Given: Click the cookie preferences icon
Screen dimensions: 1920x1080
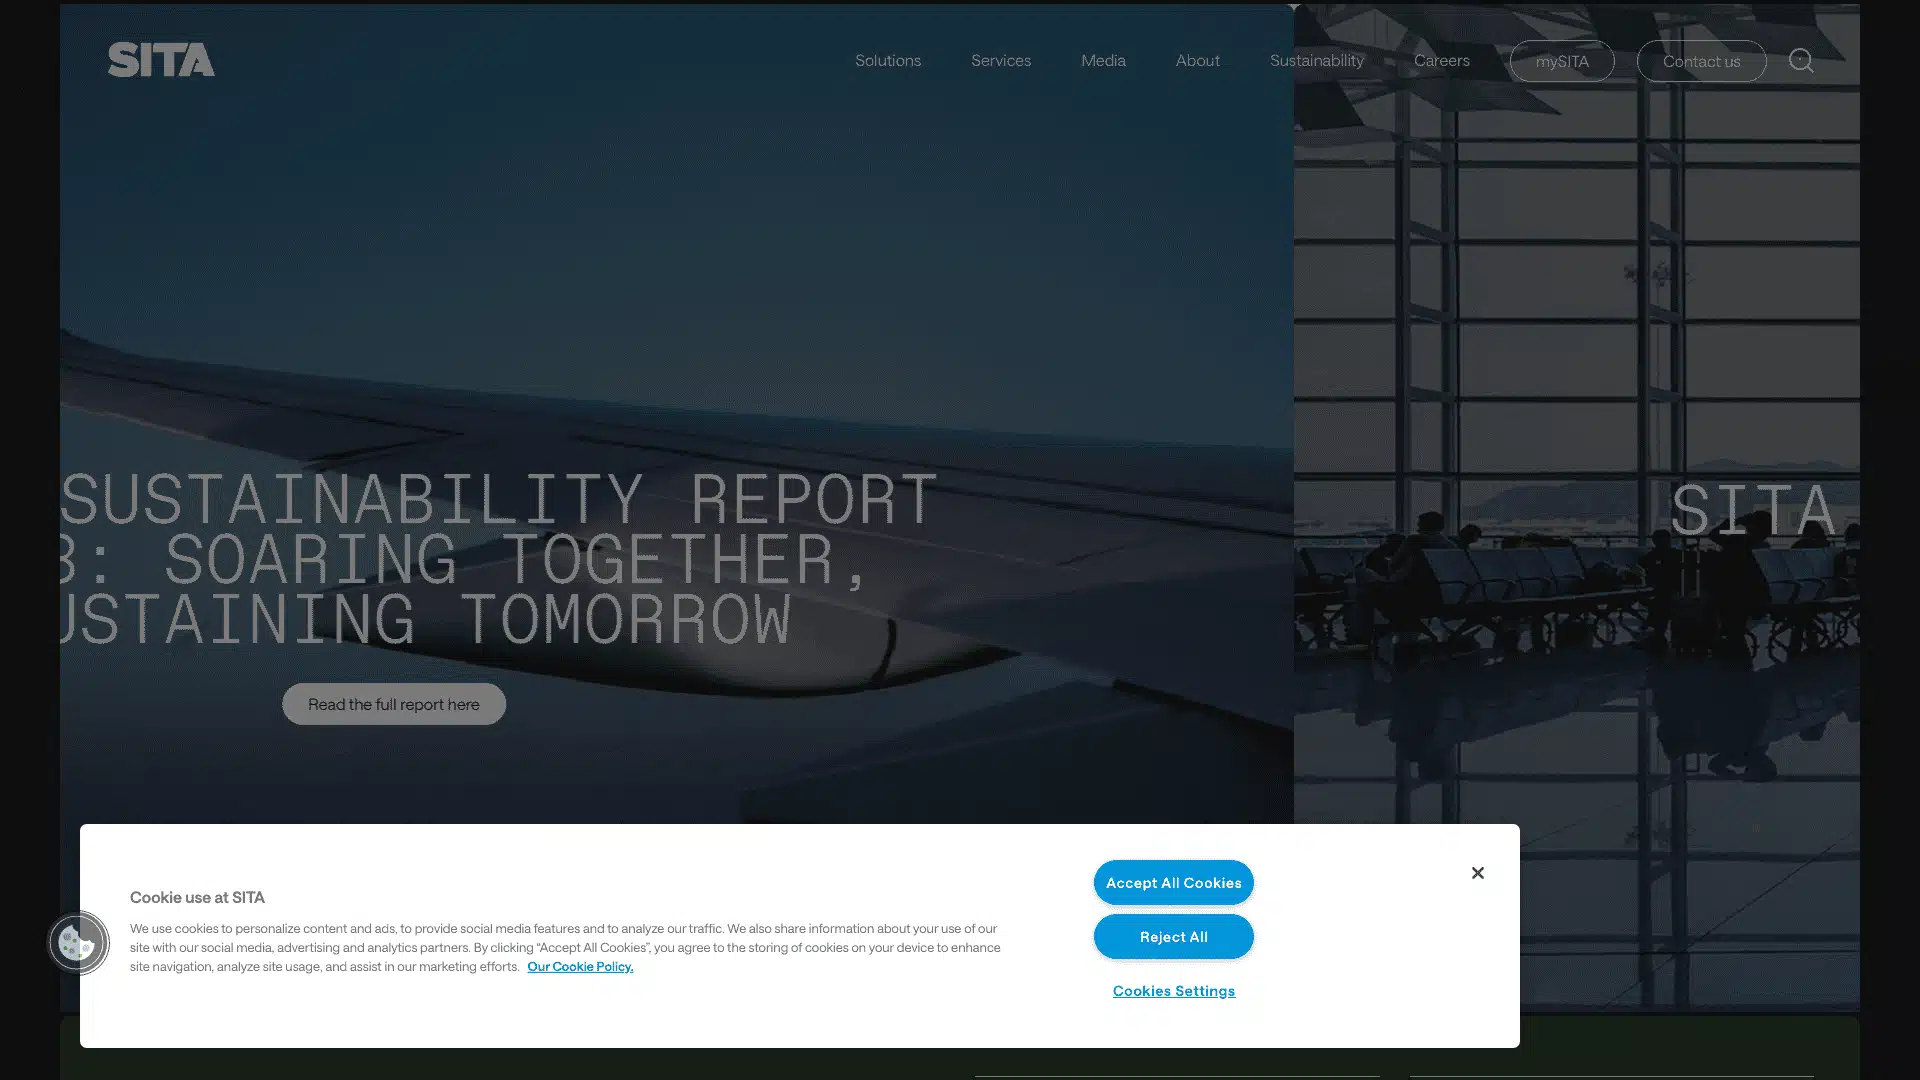Looking at the screenshot, I should [x=77, y=942].
